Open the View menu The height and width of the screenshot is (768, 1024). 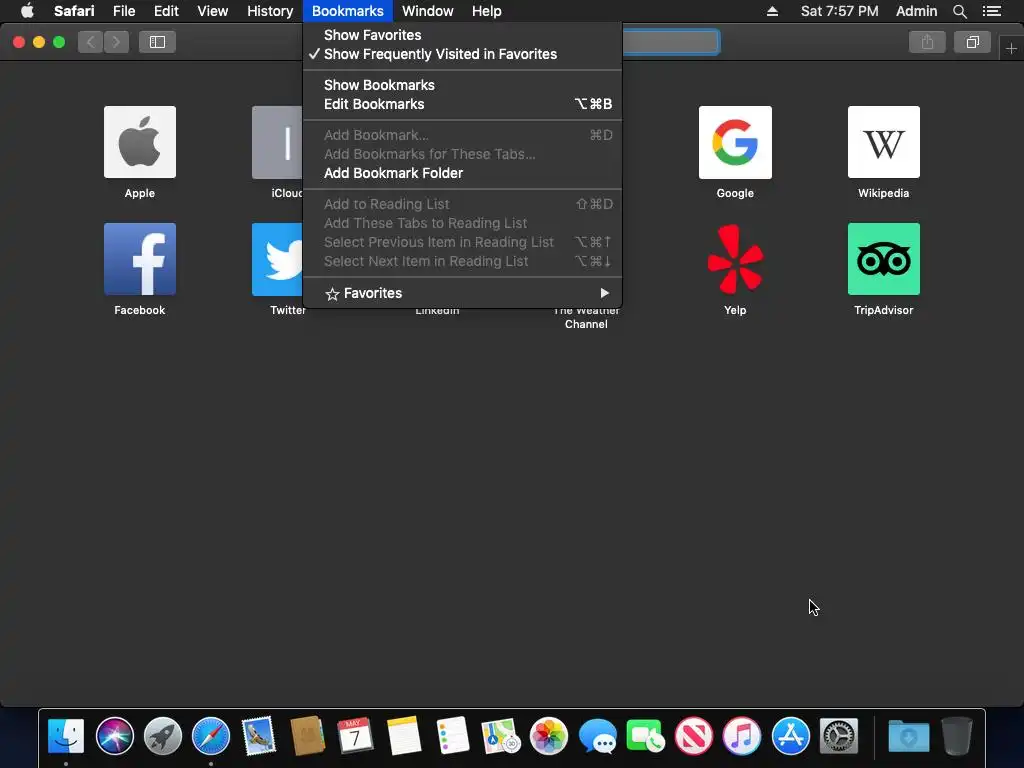click(212, 11)
